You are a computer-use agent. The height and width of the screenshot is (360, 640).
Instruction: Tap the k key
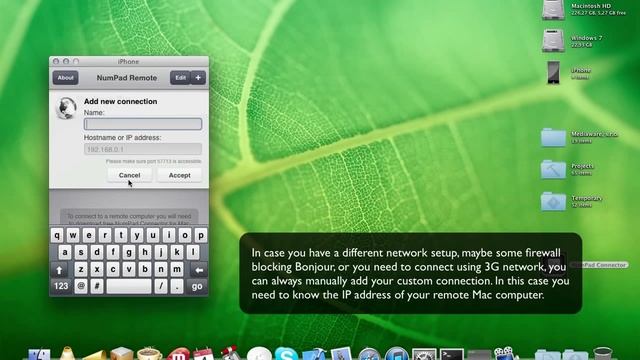tap(177, 253)
